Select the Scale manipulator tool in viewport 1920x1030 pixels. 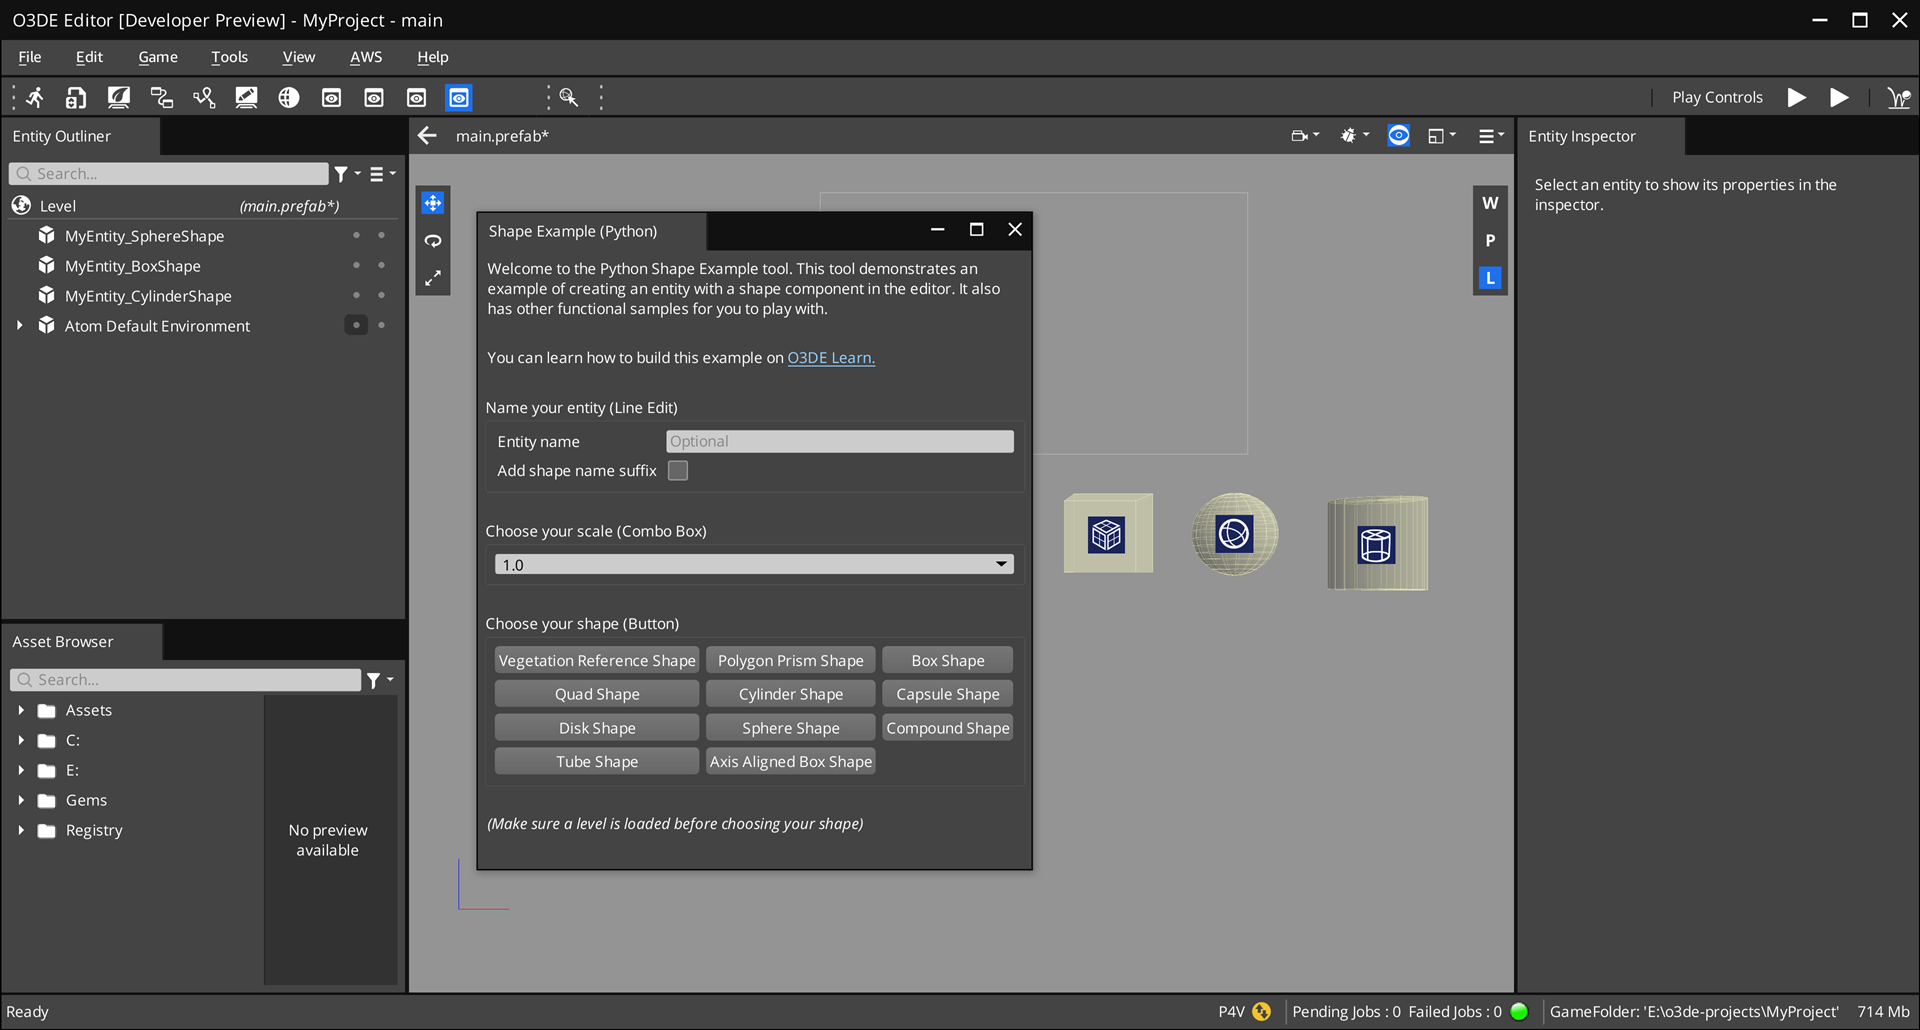tap(432, 279)
